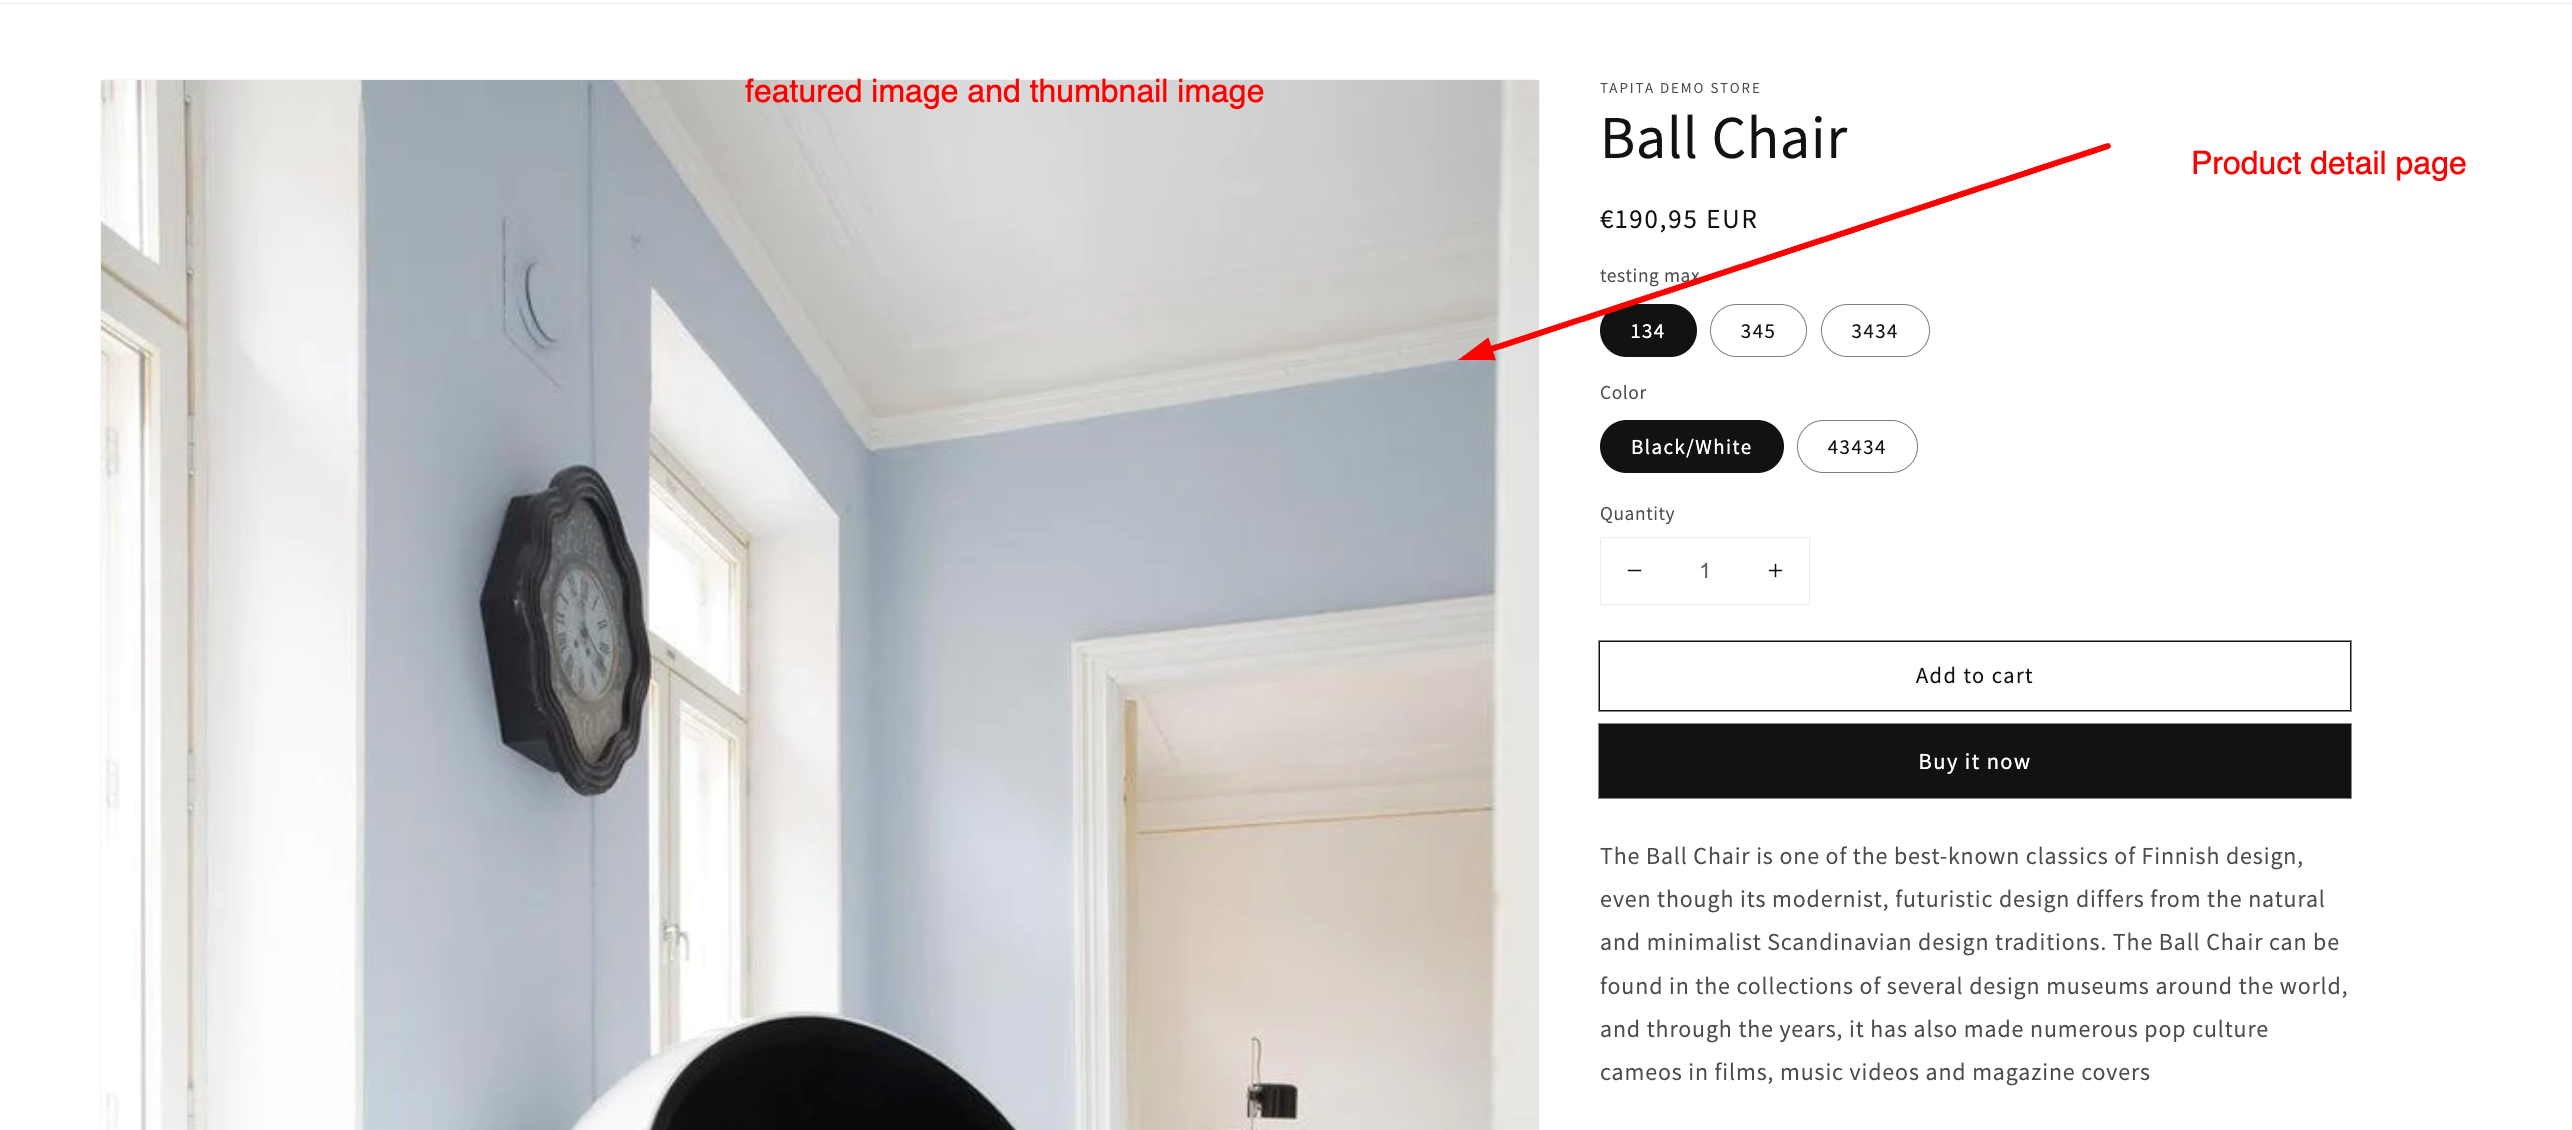The width and height of the screenshot is (2572, 1130).
Task: Pick the Black/White color option
Action: tap(1691, 447)
